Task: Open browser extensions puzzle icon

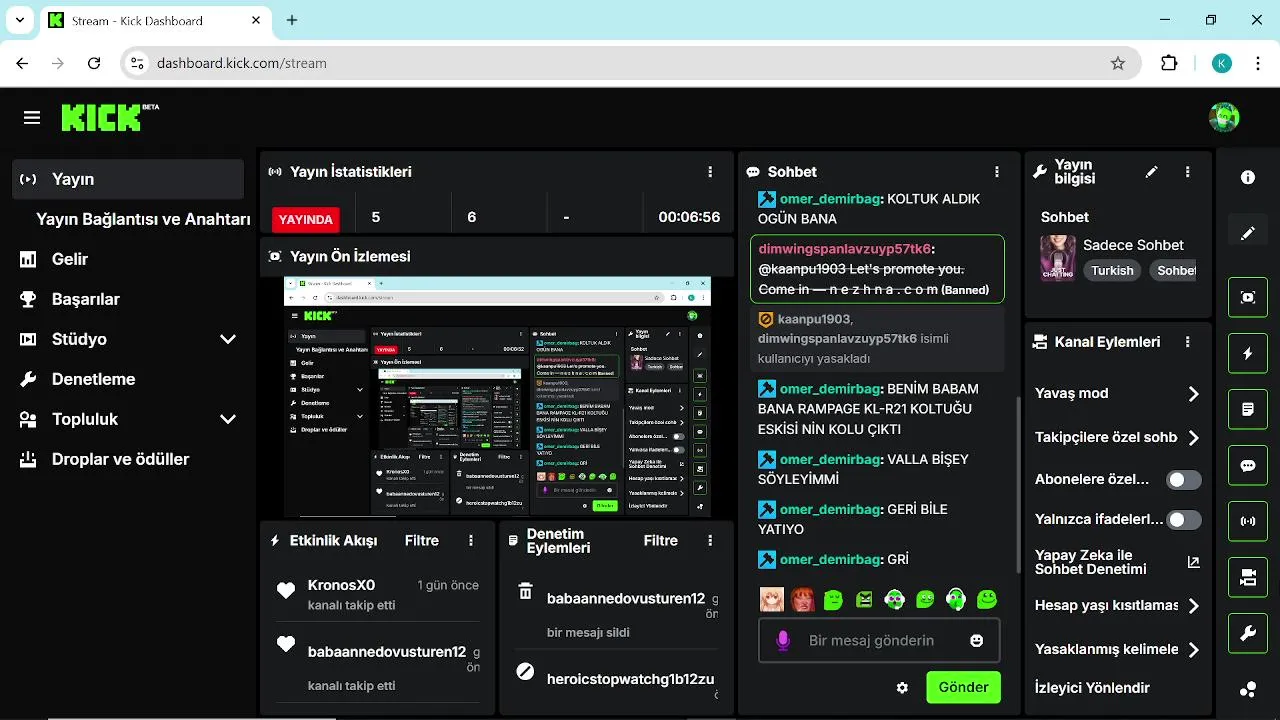Action: 1169,63
